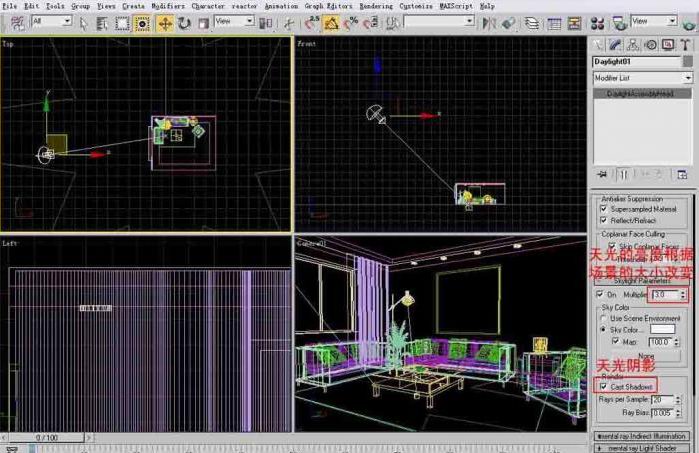
Task: Select the Use Scene Environment radio button
Action: 603,317
